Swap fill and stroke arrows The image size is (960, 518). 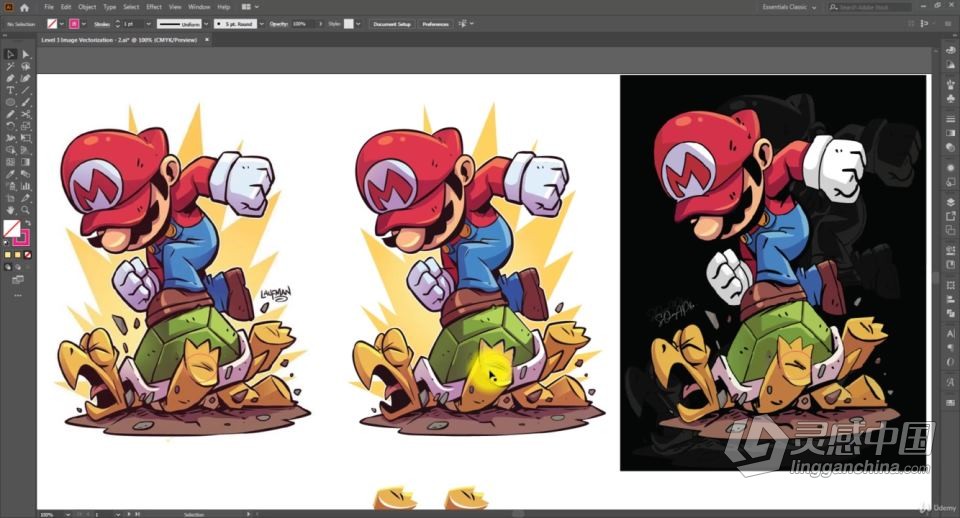tap(28, 223)
